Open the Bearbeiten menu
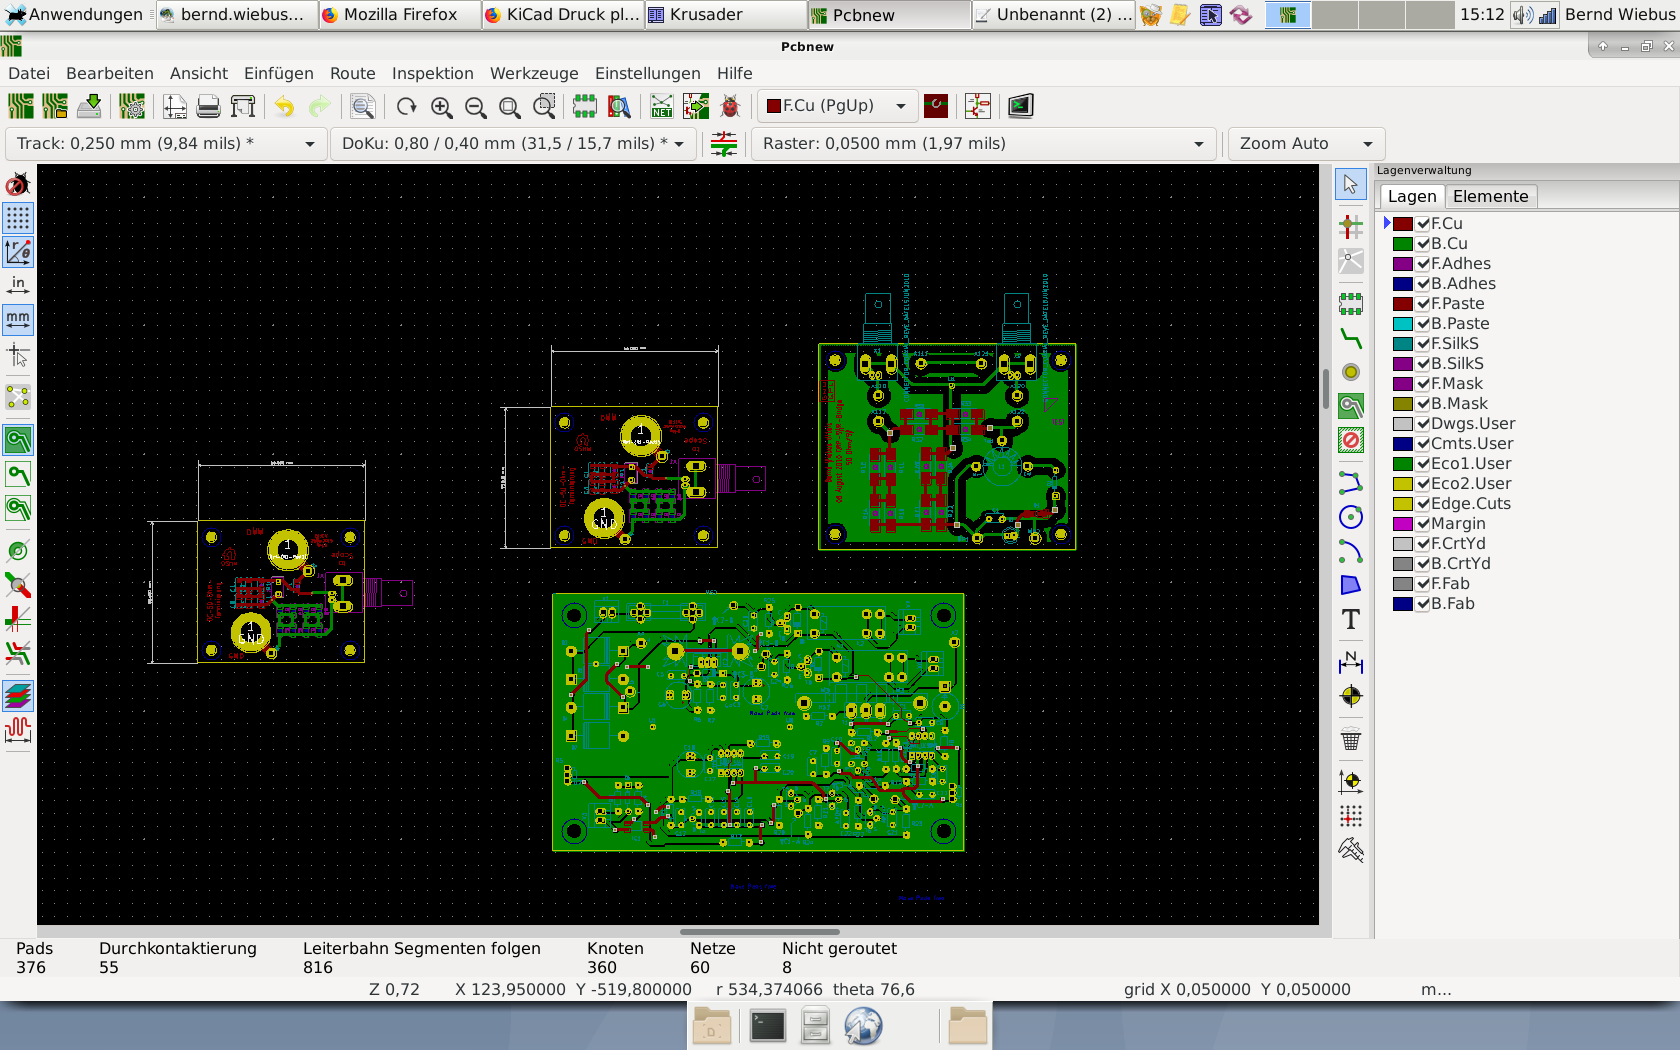1680x1050 pixels. (110, 74)
